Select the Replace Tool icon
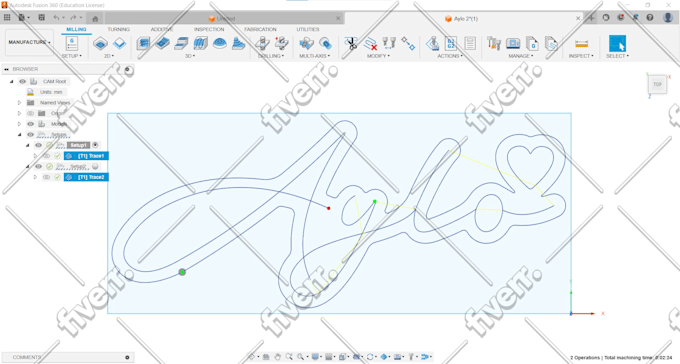Viewport: 680px width, 364px height. 389,43
